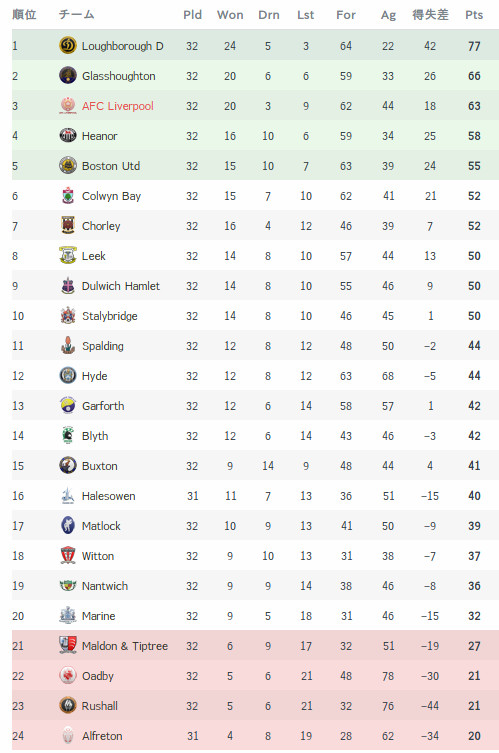Click the Chorley club badge
The image size is (499, 753).
(x=68, y=226)
